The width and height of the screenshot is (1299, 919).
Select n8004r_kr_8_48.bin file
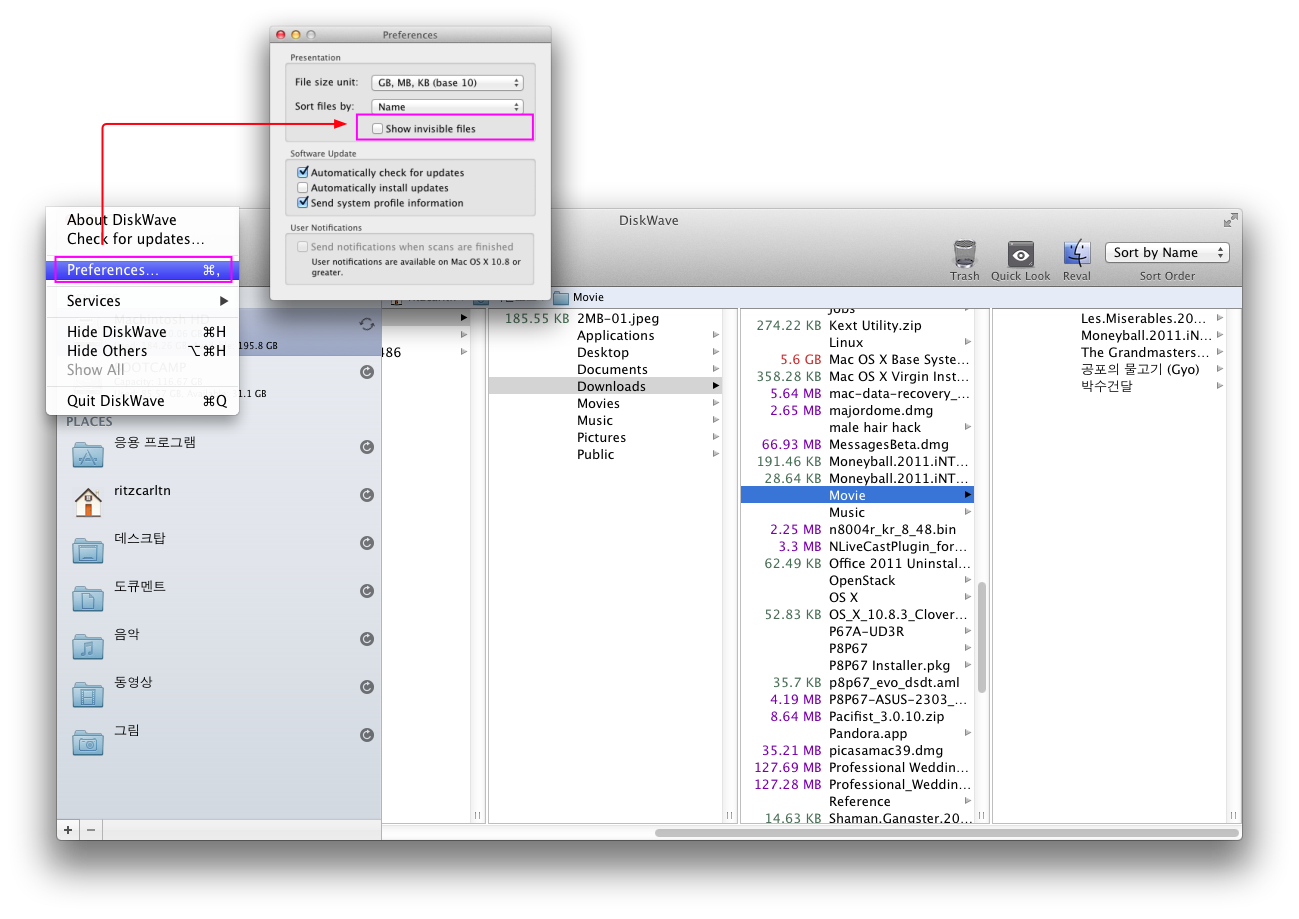point(857,530)
